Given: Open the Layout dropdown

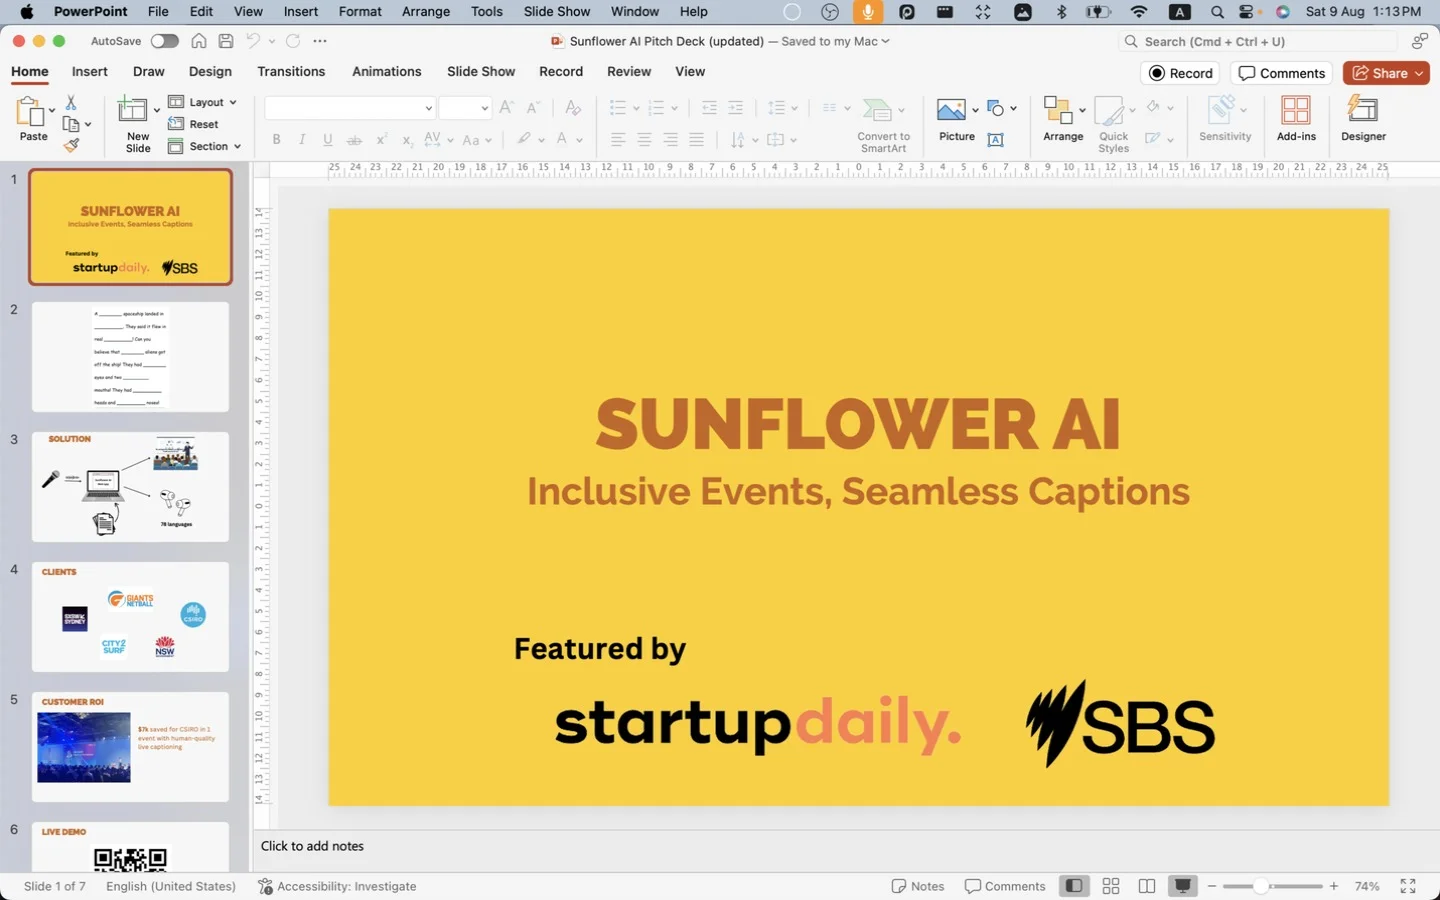Looking at the screenshot, I should click(202, 102).
